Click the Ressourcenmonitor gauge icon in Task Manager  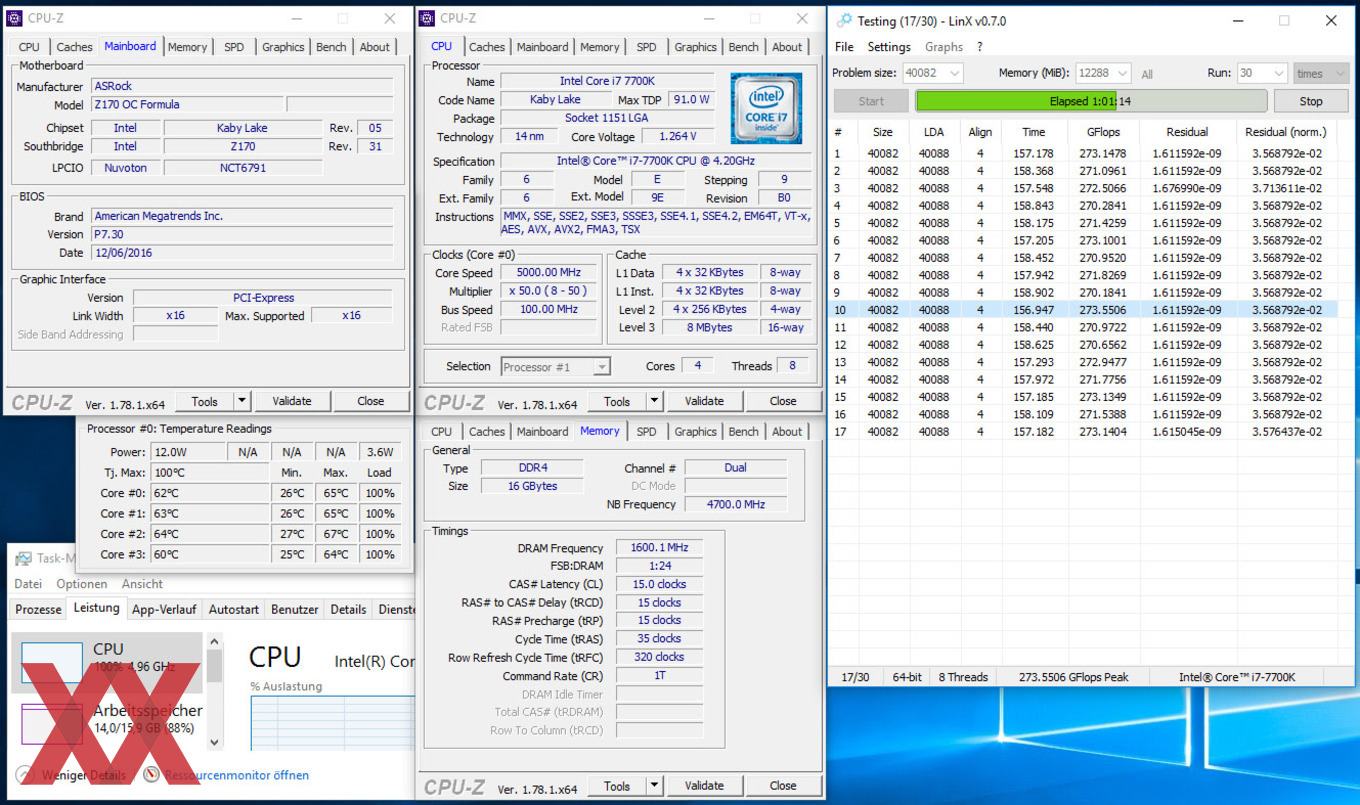point(152,775)
